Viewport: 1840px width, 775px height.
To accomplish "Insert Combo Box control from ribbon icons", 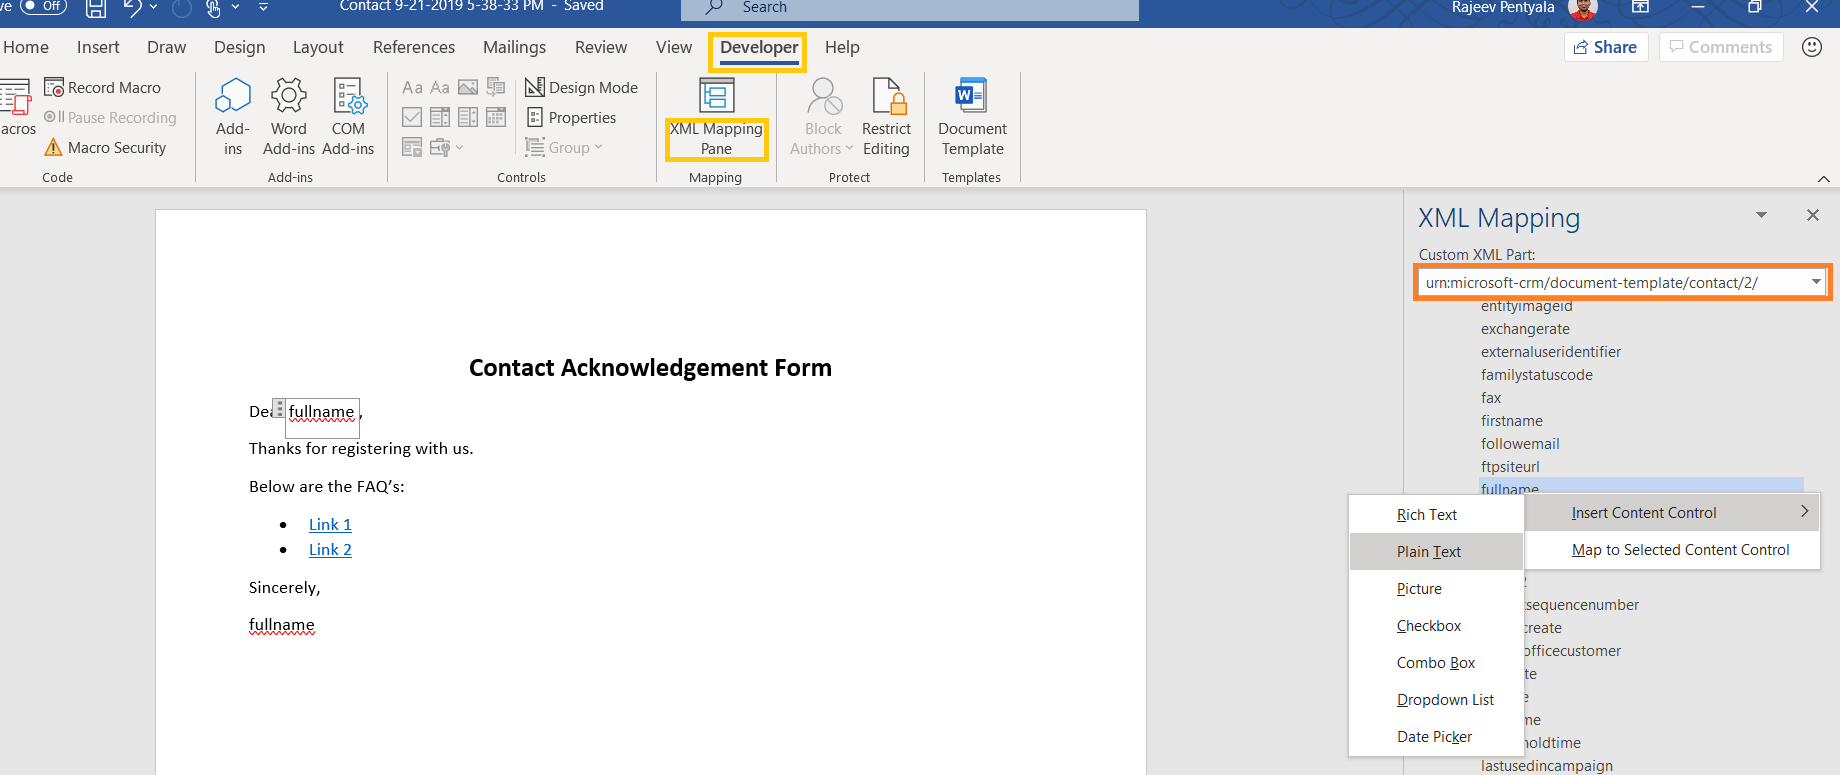I will [x=440, y=118].
